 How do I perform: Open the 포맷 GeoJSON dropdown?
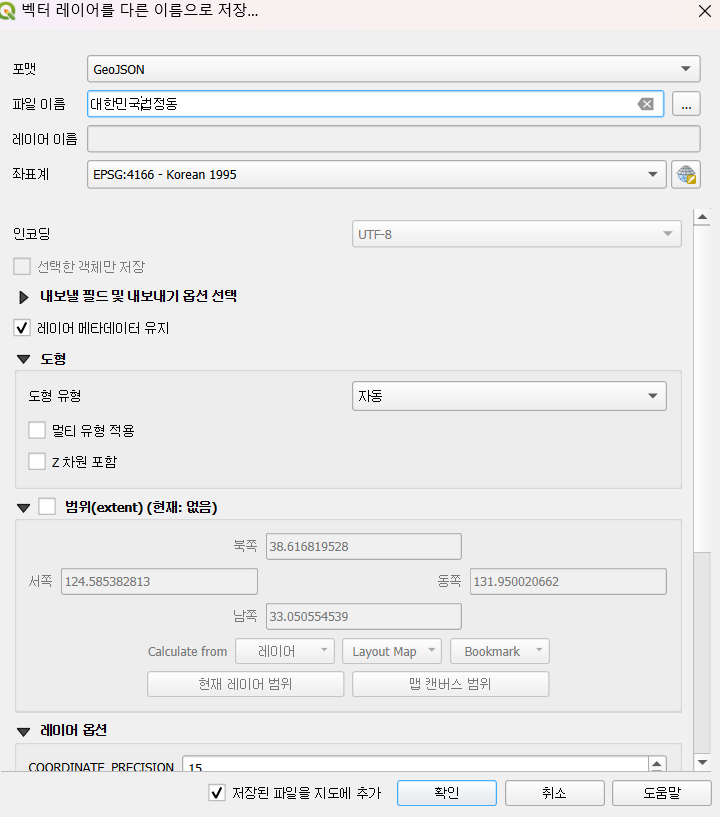click(x=393, y=69)
